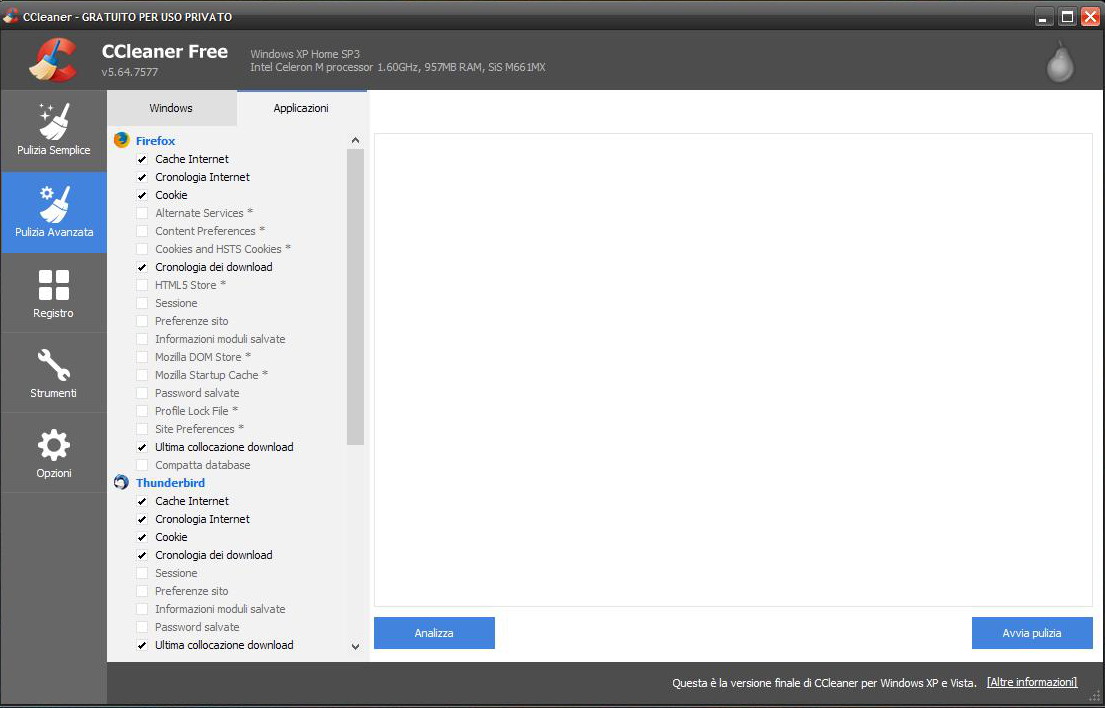Enable Thunderbird Password salvate checkbox
Image resolution: width=1105 pixels, height=708 pixels.
point(142,627)
